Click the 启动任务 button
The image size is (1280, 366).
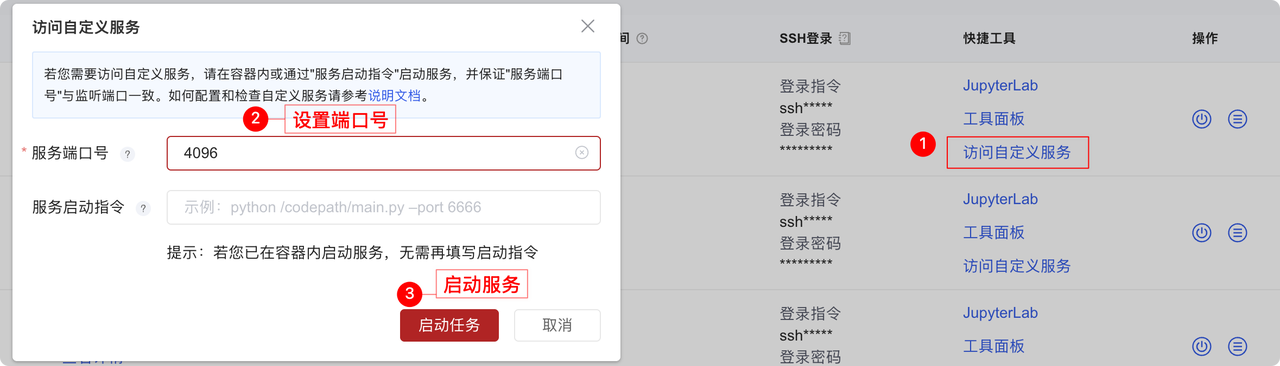tap(449, 325)
